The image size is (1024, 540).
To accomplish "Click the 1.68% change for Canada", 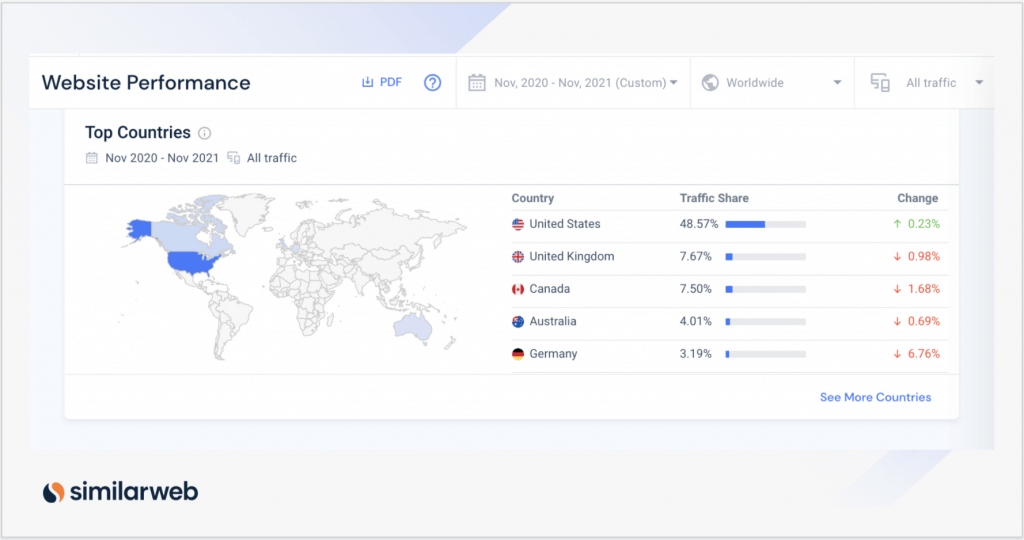I will pyautogui.click(x=916, y=289).
